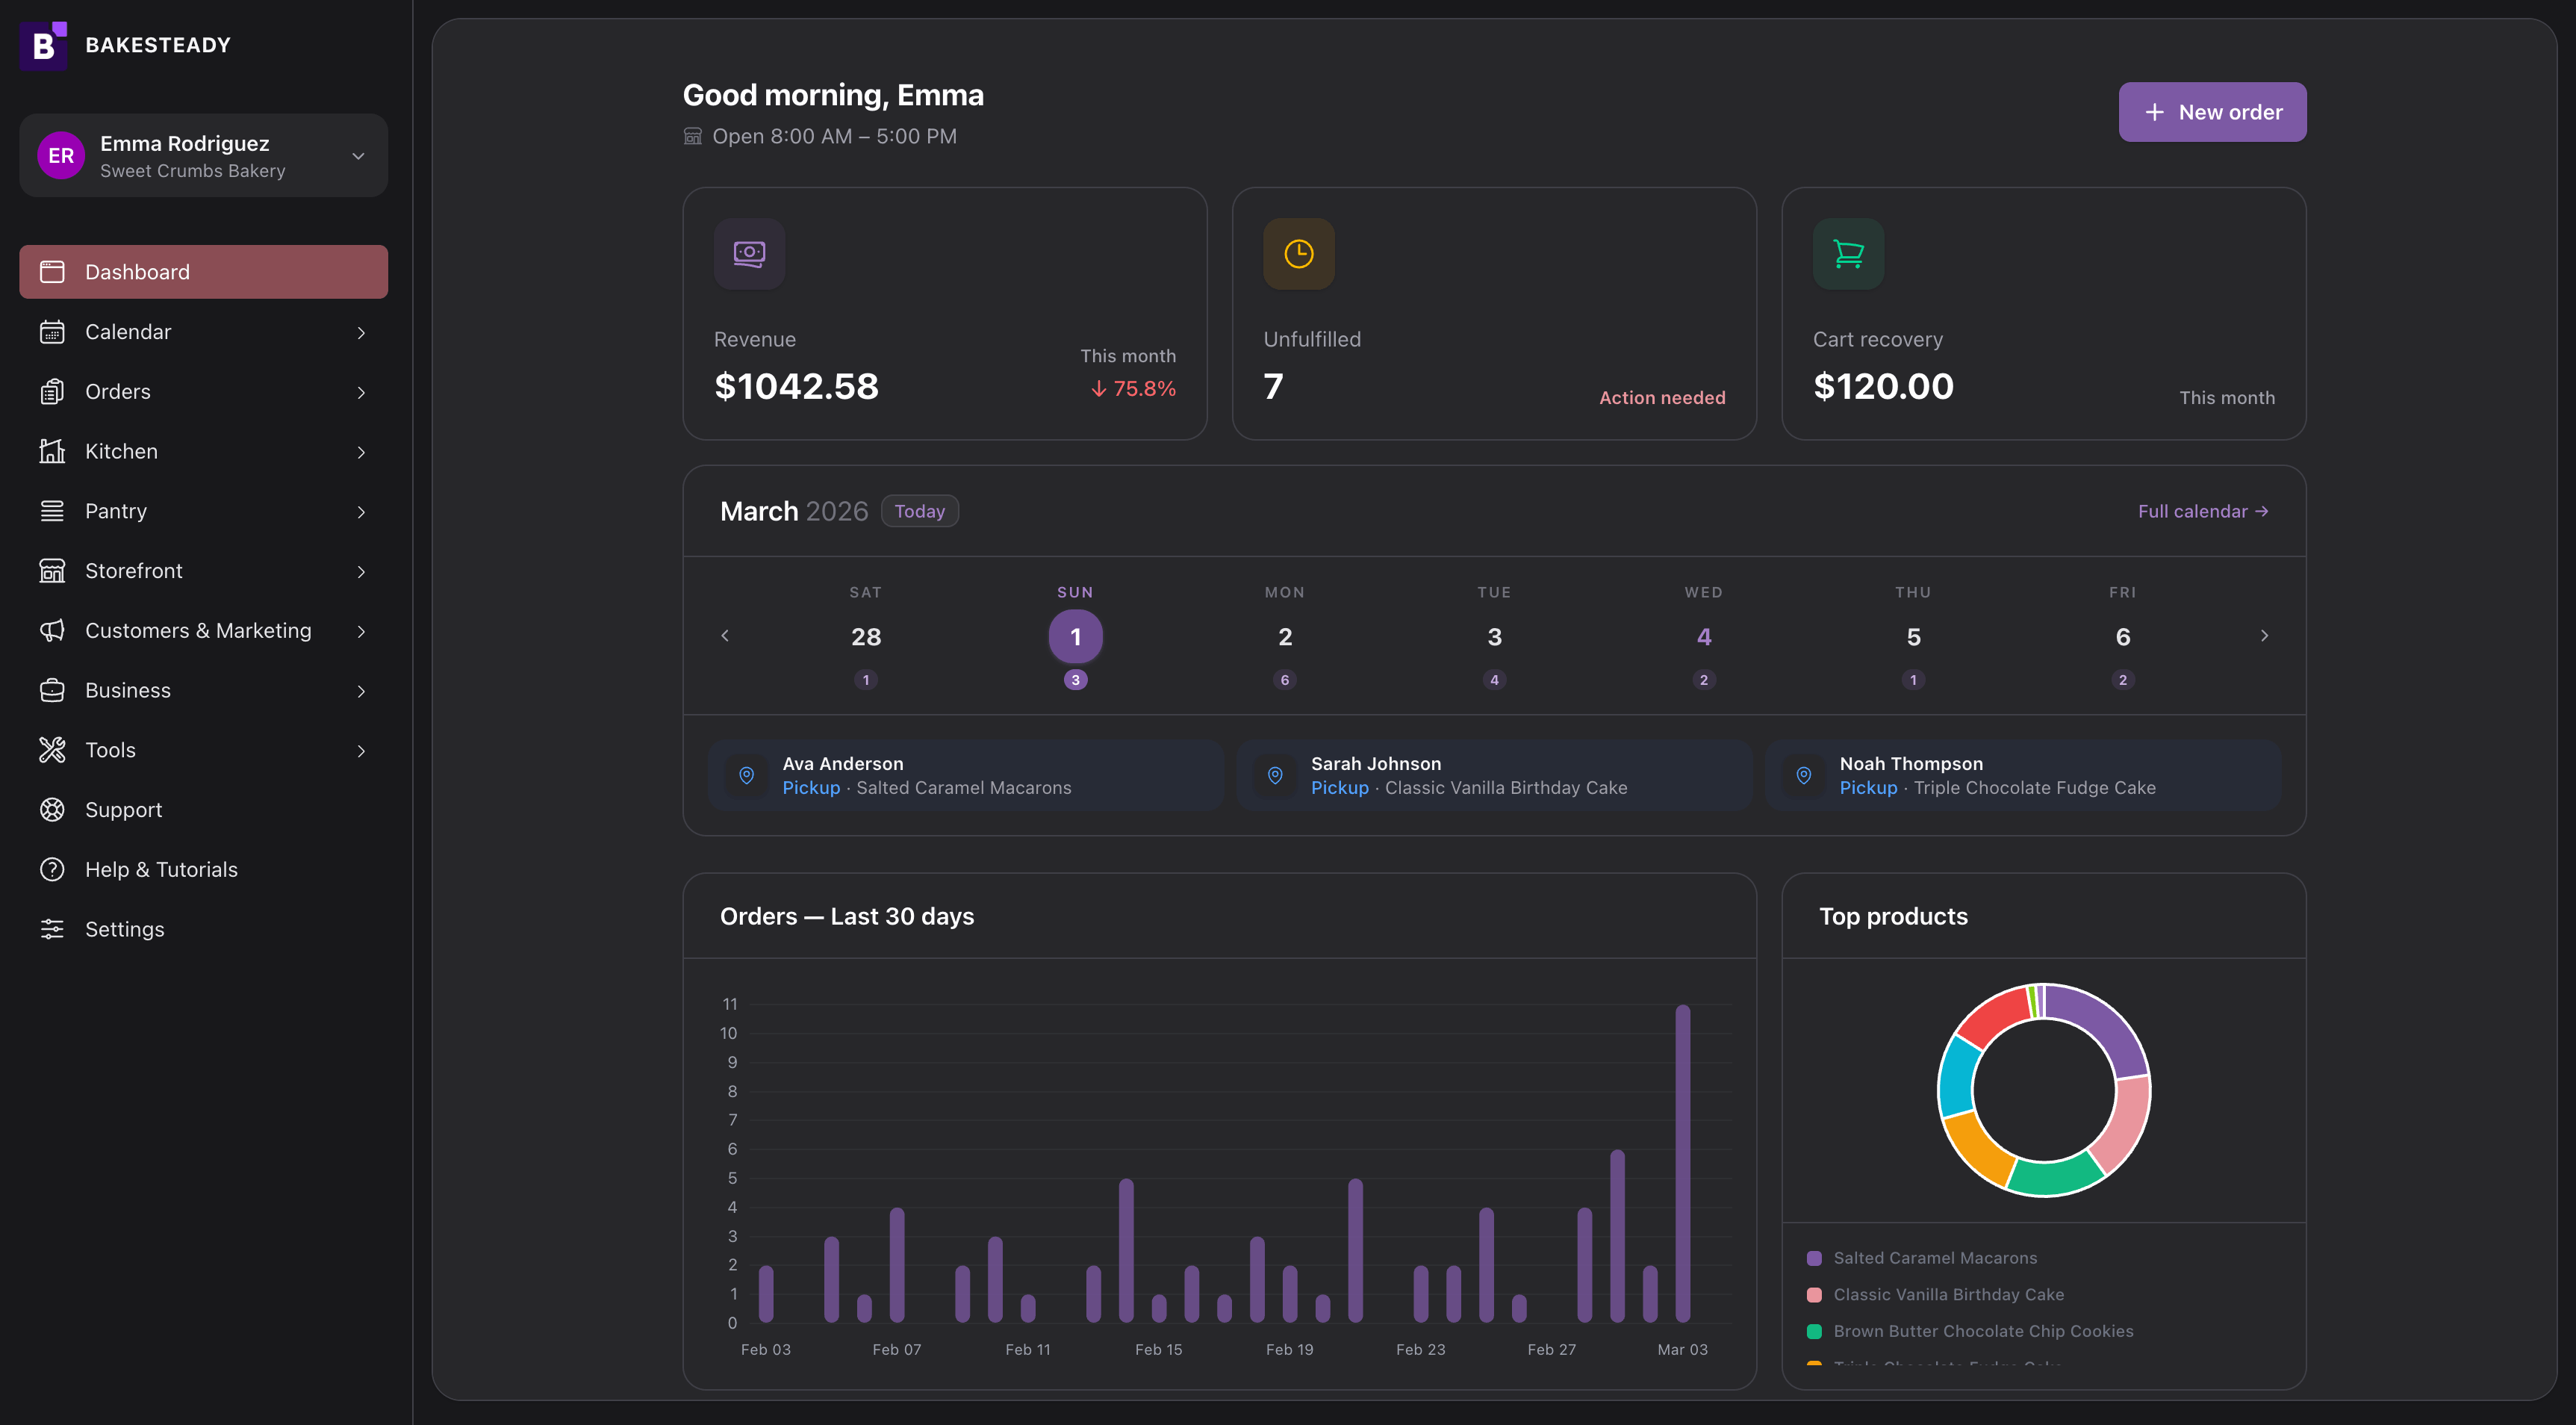Click the New order button
The height and width of the screenshot is (1425, 2576).
point(2212,111)
